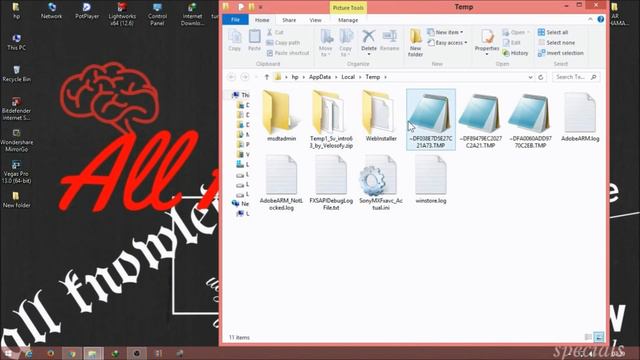Image resolution: width=640 pixels, height=360 pixels.
Task: Click the History button in Open group
Action: (x=516, y=53)
